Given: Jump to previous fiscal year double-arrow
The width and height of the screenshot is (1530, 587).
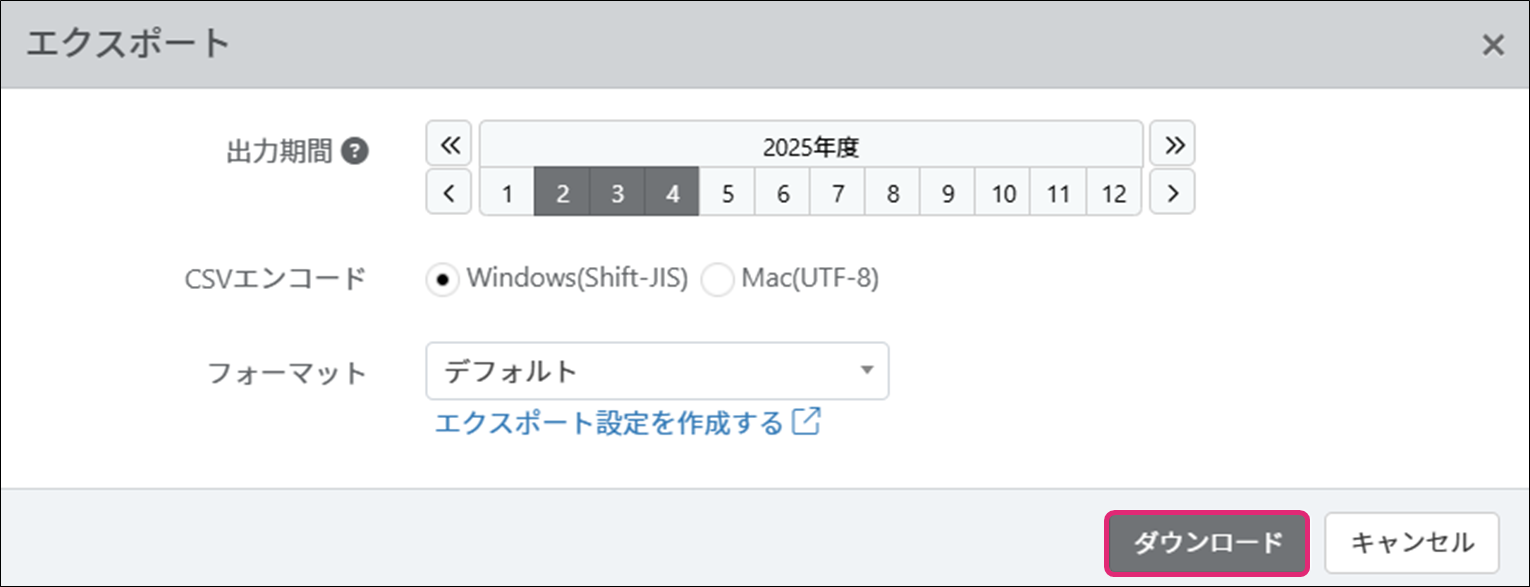Looking at the screenshot, I should click(448, 145).
